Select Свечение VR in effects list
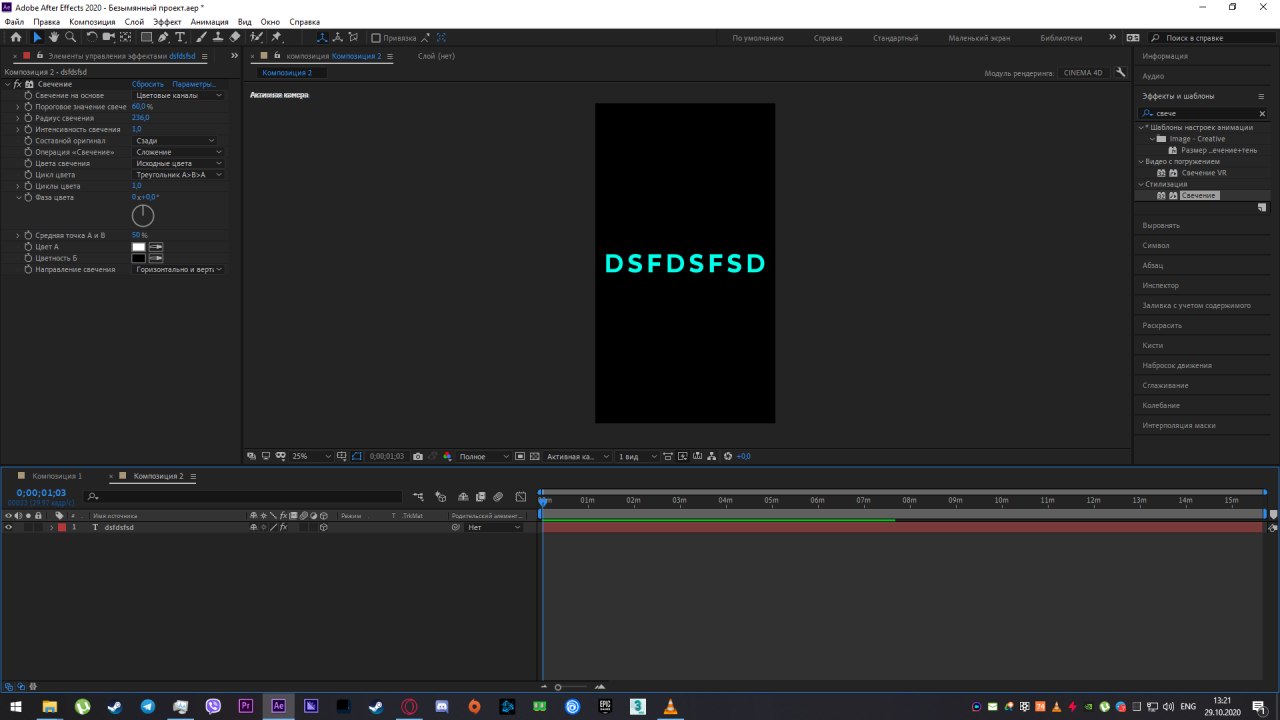 1204,173
